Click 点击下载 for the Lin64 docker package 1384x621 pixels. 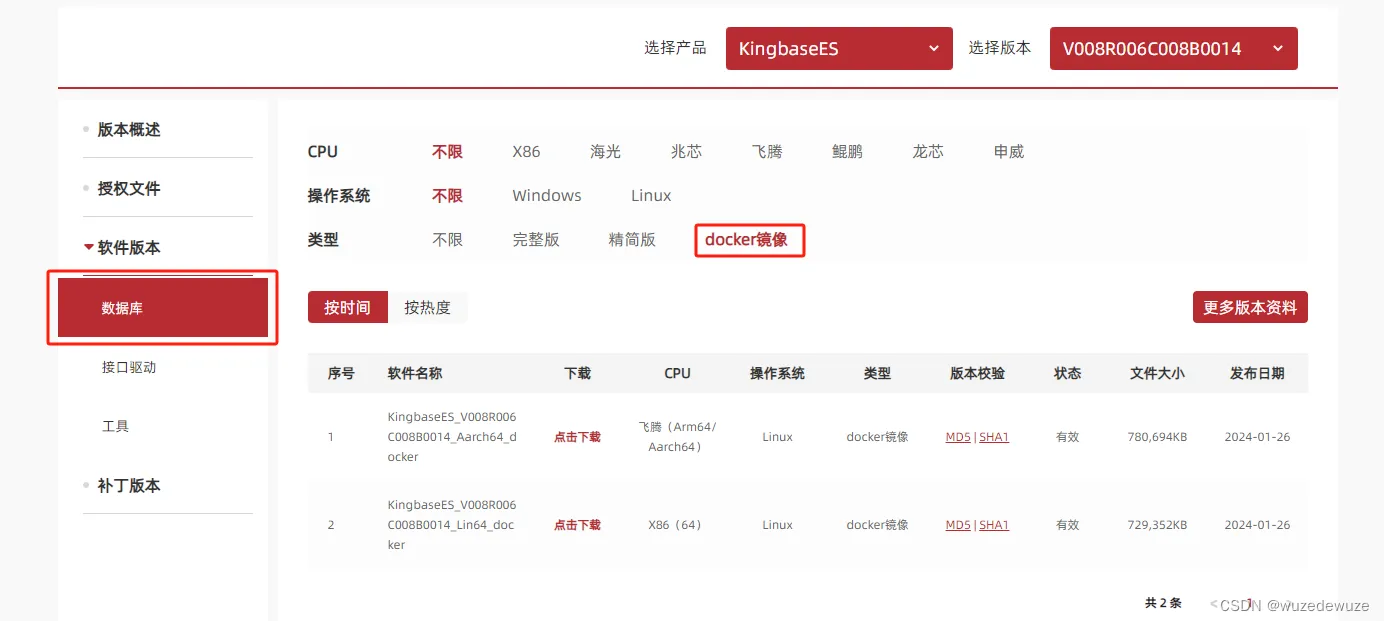point(577,525)
